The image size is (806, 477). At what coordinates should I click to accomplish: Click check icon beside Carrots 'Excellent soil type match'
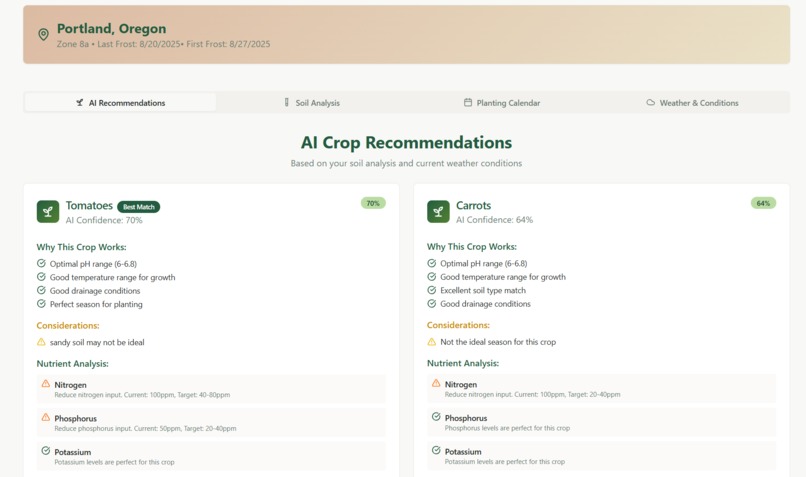[432, 290]
